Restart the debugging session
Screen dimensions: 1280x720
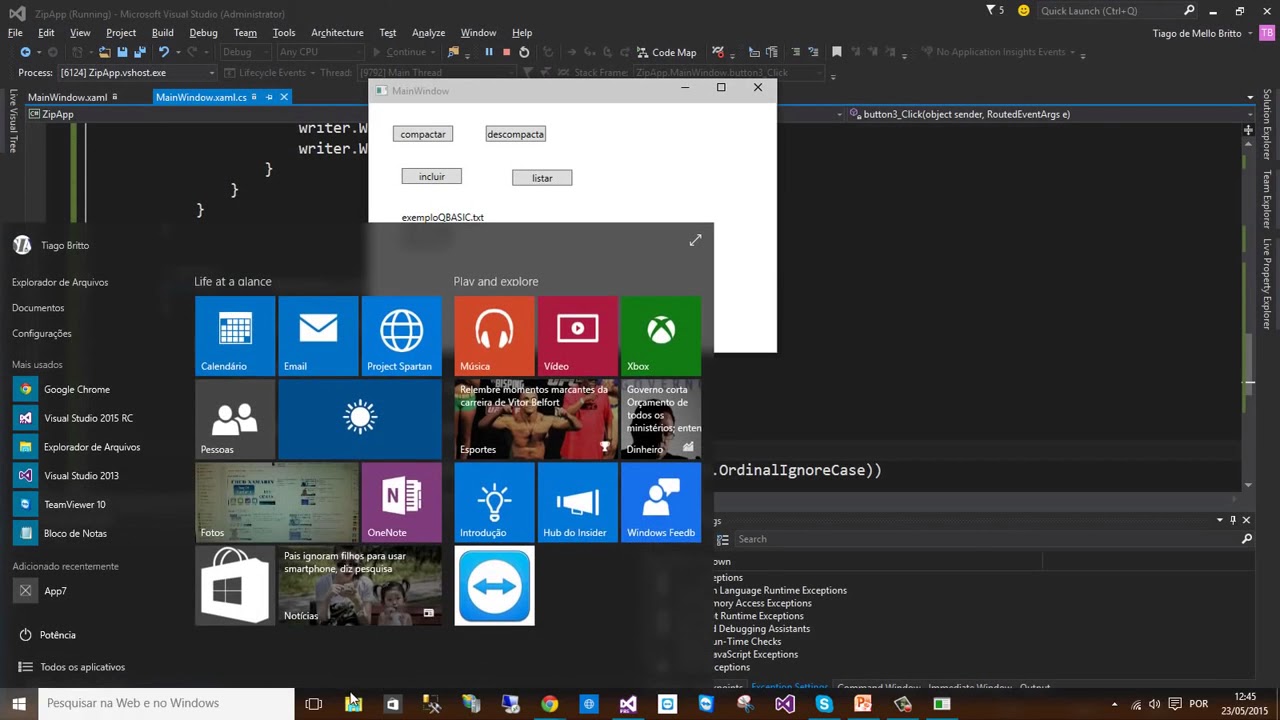point(524,52)
